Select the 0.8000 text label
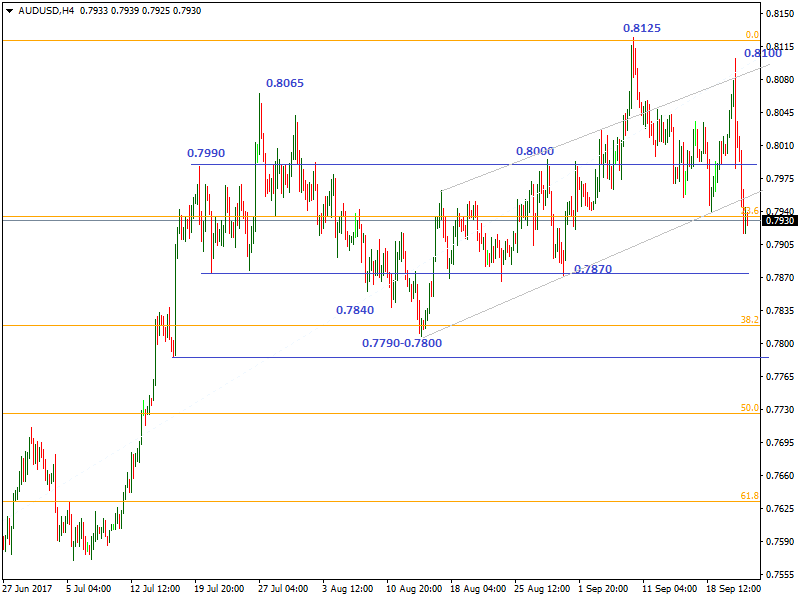The width and height of the screenshot is (800, 600). 534,151
